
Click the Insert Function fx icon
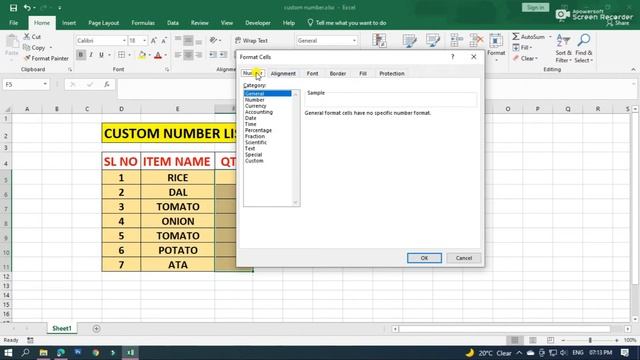coord(107,84)
